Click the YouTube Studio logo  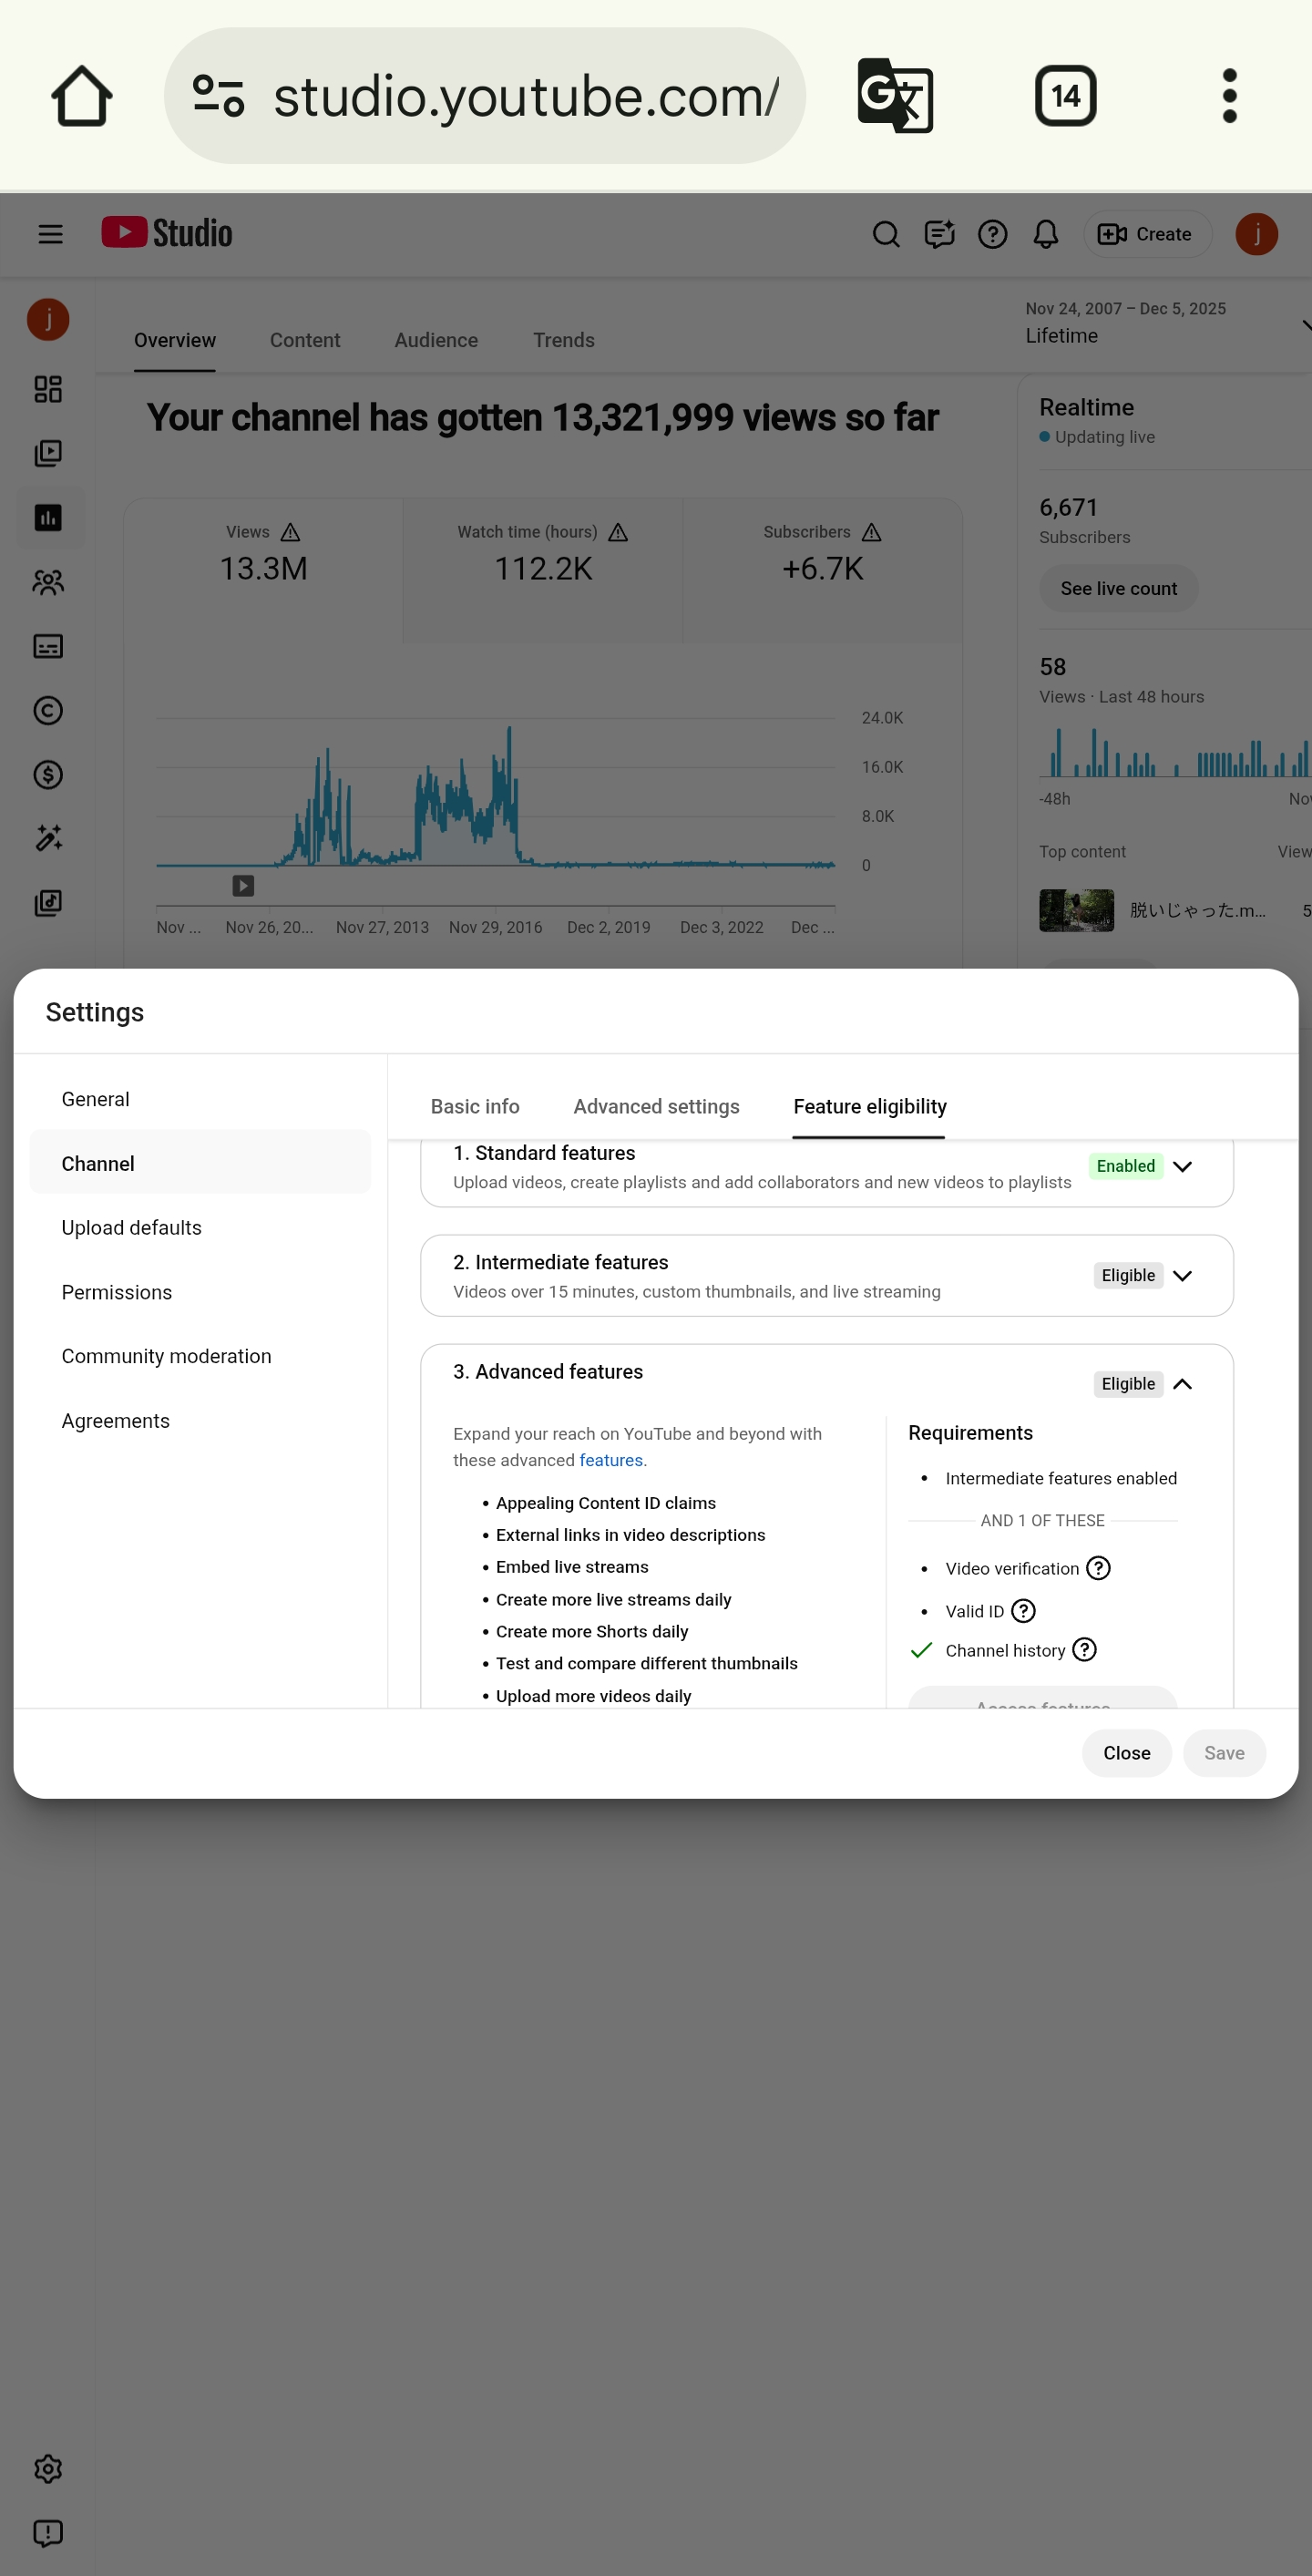[x=167, y=233]
